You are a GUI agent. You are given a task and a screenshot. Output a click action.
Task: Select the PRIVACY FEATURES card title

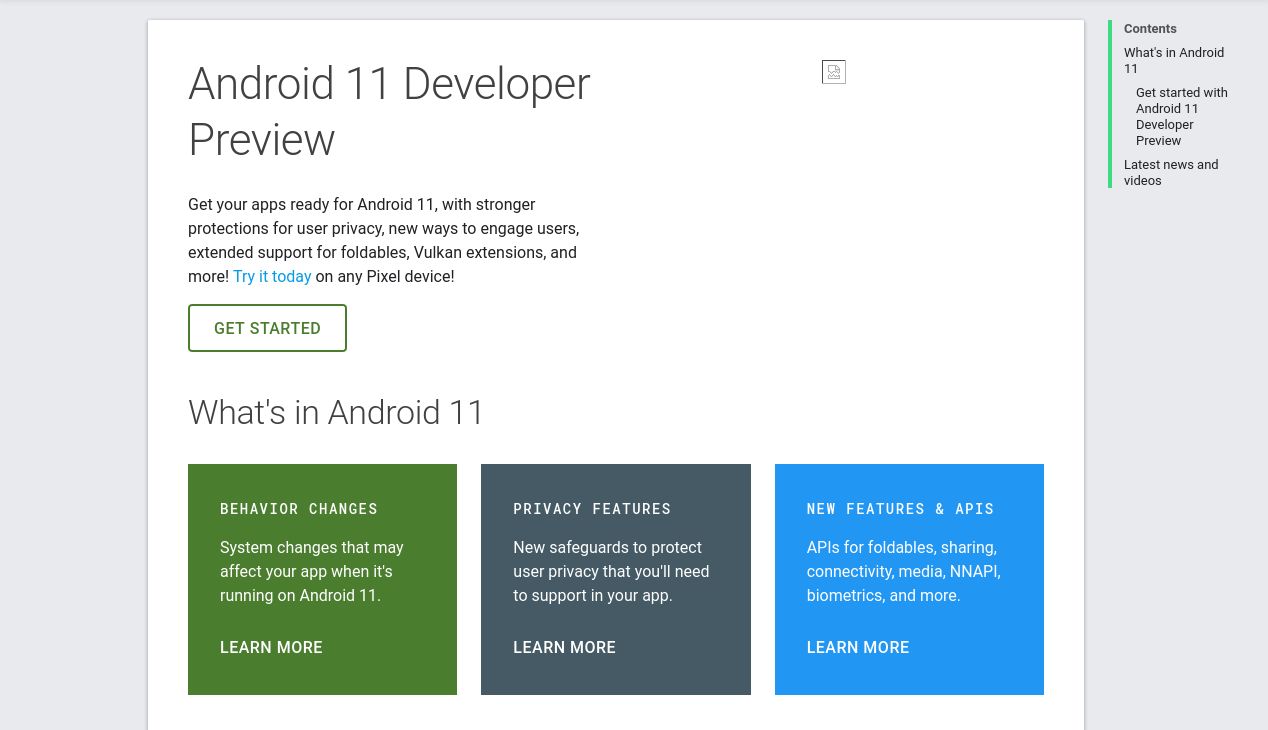pos(592,509)
